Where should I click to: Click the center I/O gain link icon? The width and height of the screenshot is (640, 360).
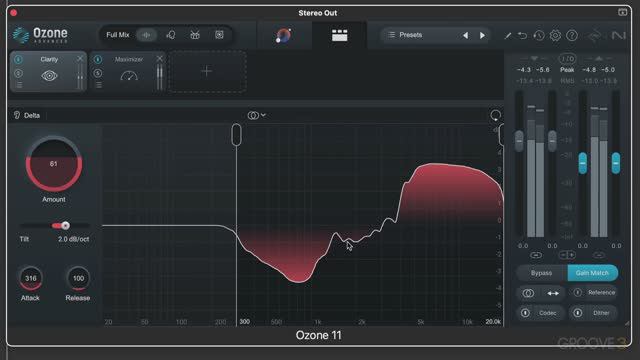pyautogui.click(x=567, y=255)
